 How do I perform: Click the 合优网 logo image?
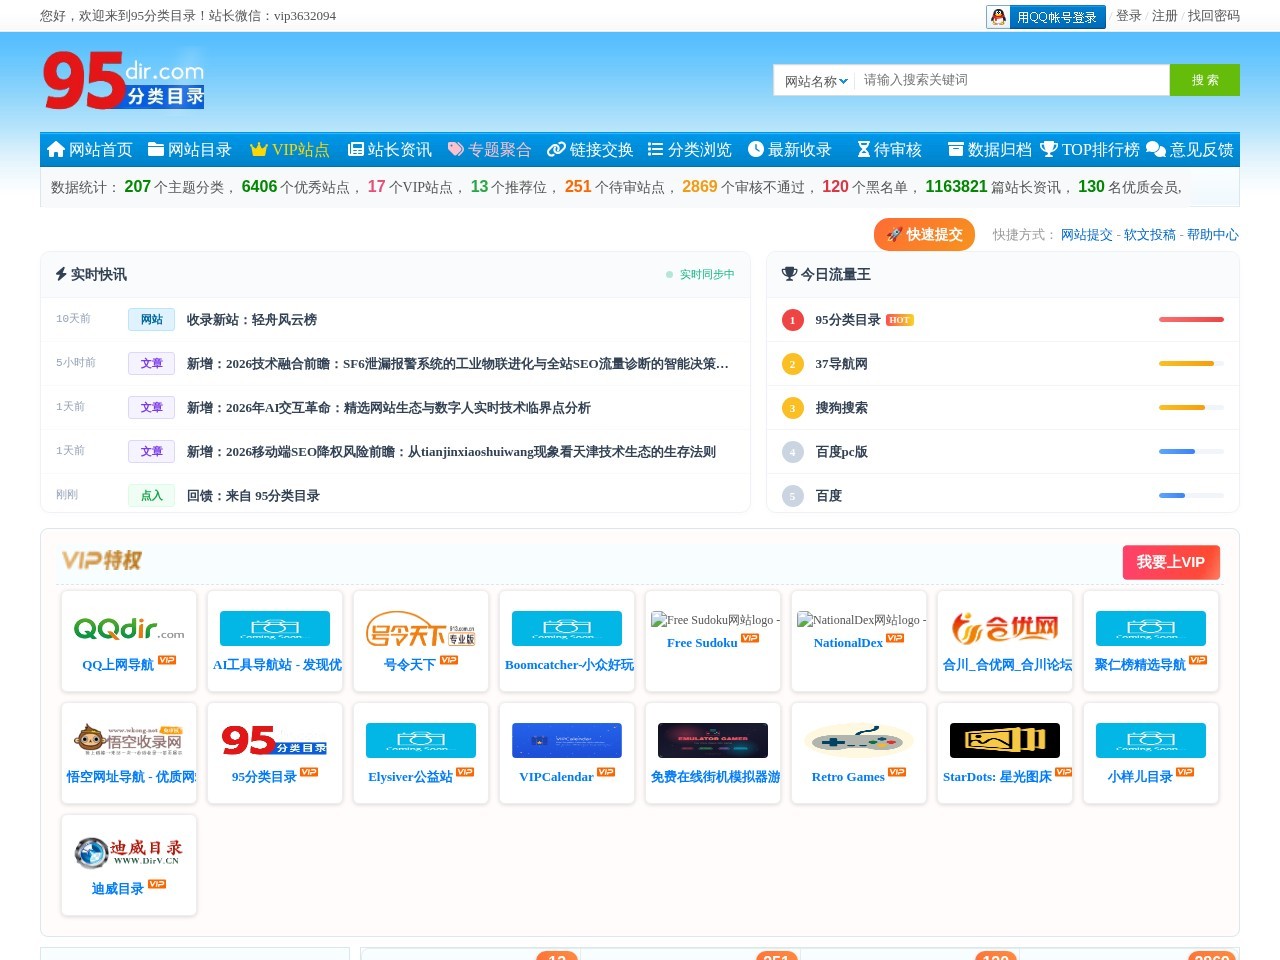pyautogui.click(x=1005, y=628)
